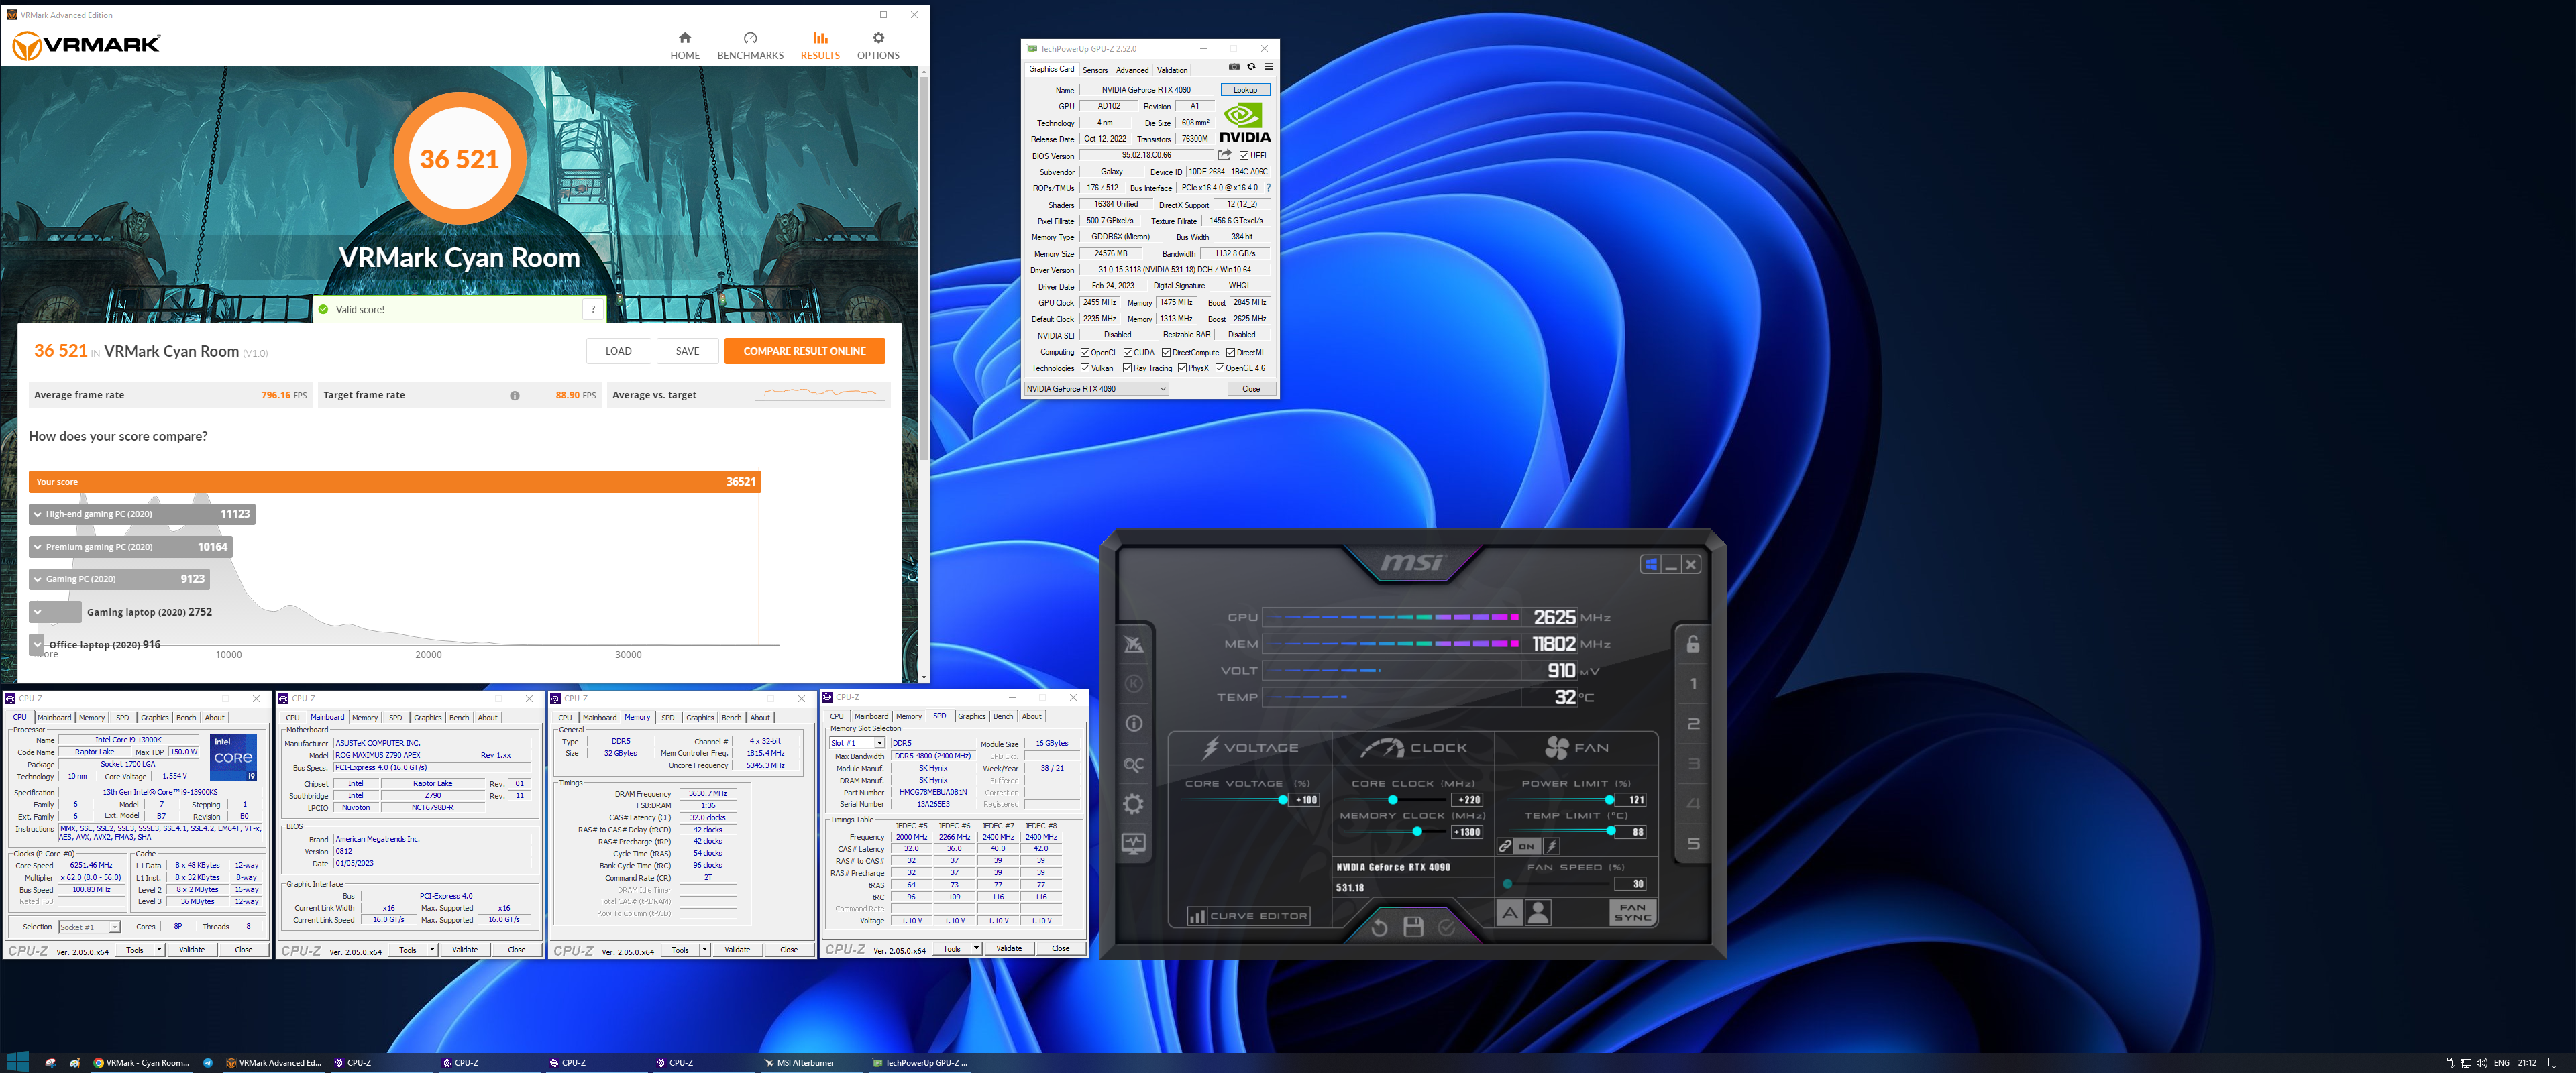Open Tools dropdown arrow in CPU-Z Memory window
The width and height of the screenshot is (2576, 1073).
tap(704, 950)
